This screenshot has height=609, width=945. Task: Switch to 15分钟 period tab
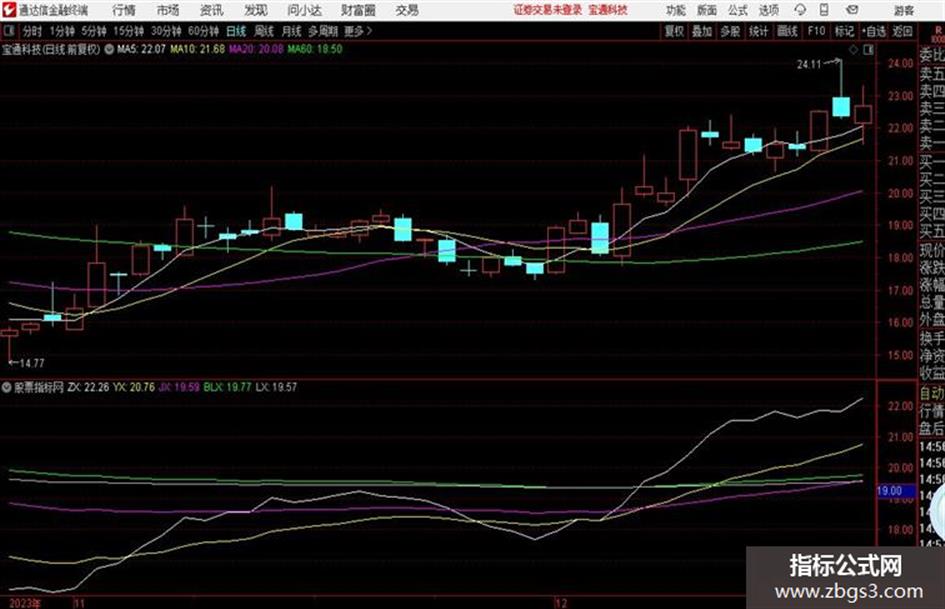[x=128, y=31]
